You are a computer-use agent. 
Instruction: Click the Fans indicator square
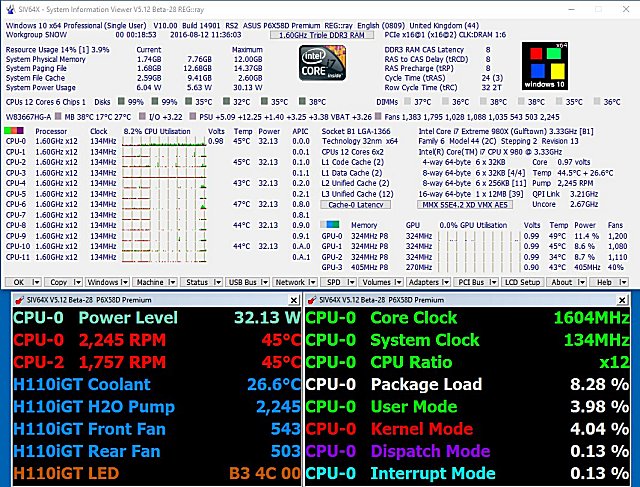click(x=378, y=116)
